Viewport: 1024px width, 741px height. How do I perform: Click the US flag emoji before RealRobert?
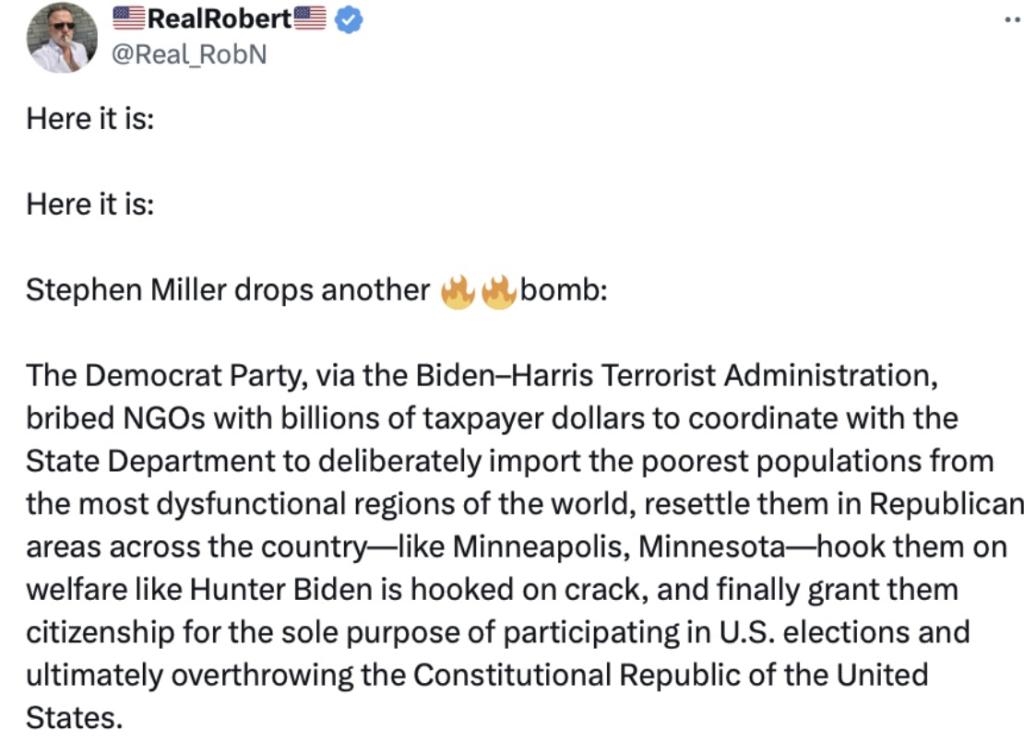pyautogui.click(x=128, y=18)
